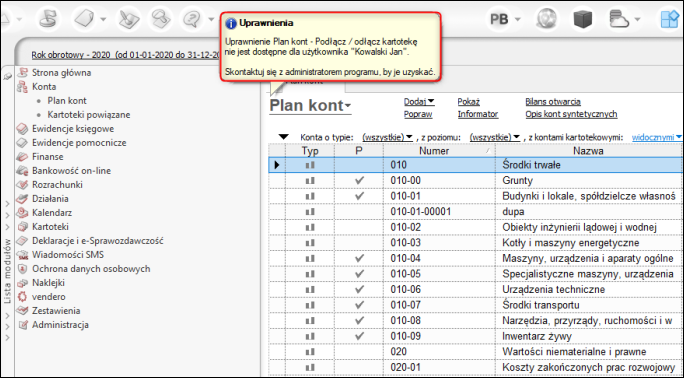Click the Lista modułów vertical label
Image resolution: width=684 pixels, height=378 pixels.
7,271
